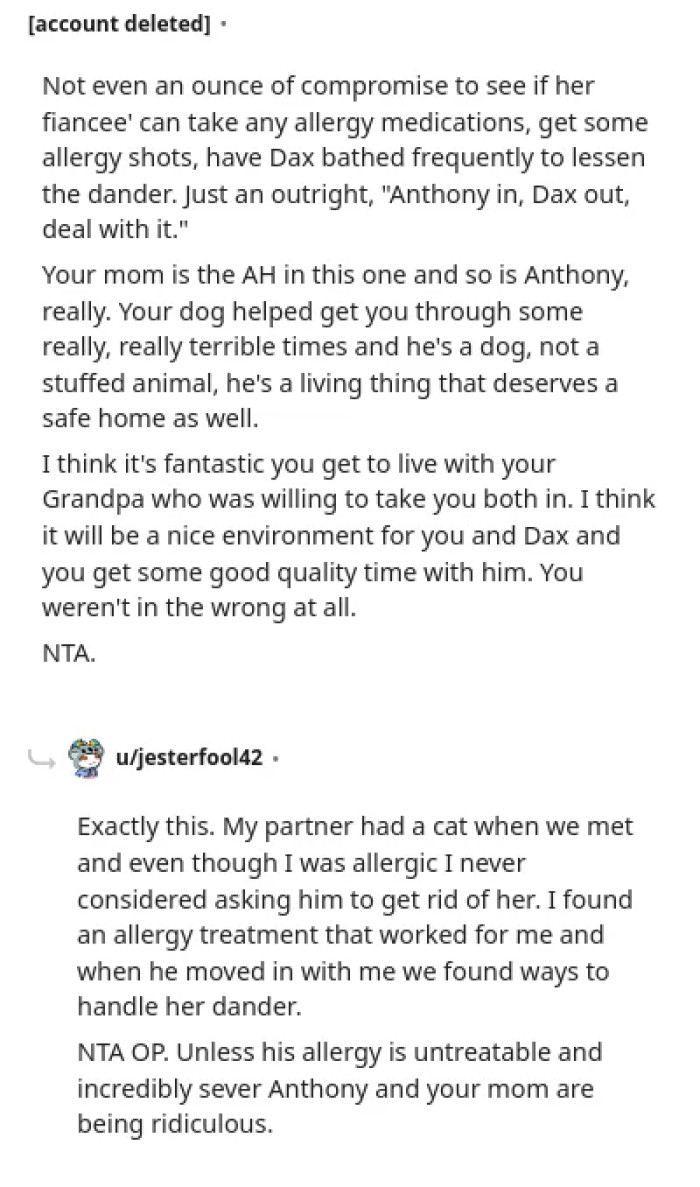
Task: Click the reply paragraph starting "Exactly this."
Action: pos(355,917)
